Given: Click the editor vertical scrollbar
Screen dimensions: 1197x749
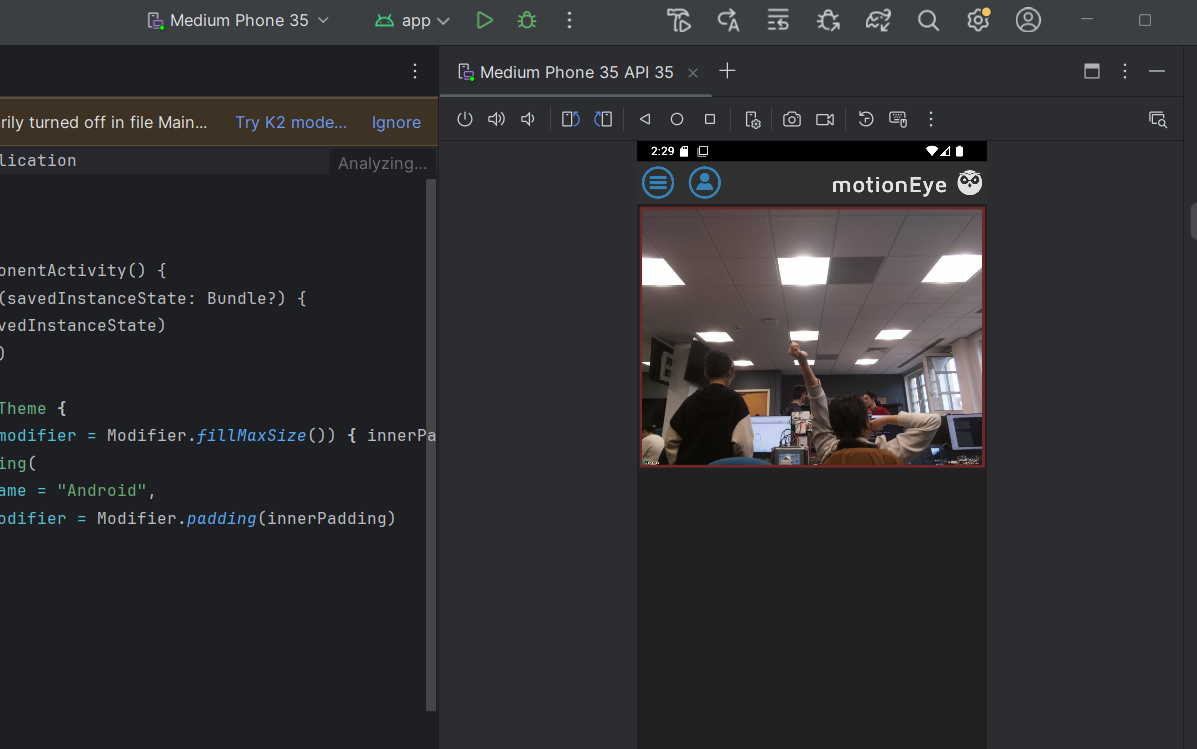Looking at the screenshot, I should click(x=431, y=445).
